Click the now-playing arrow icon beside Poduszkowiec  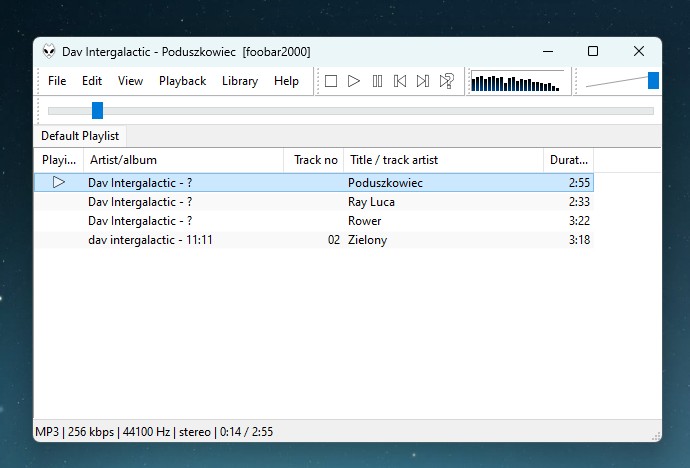pyautogui.click(x=59, y=182)
